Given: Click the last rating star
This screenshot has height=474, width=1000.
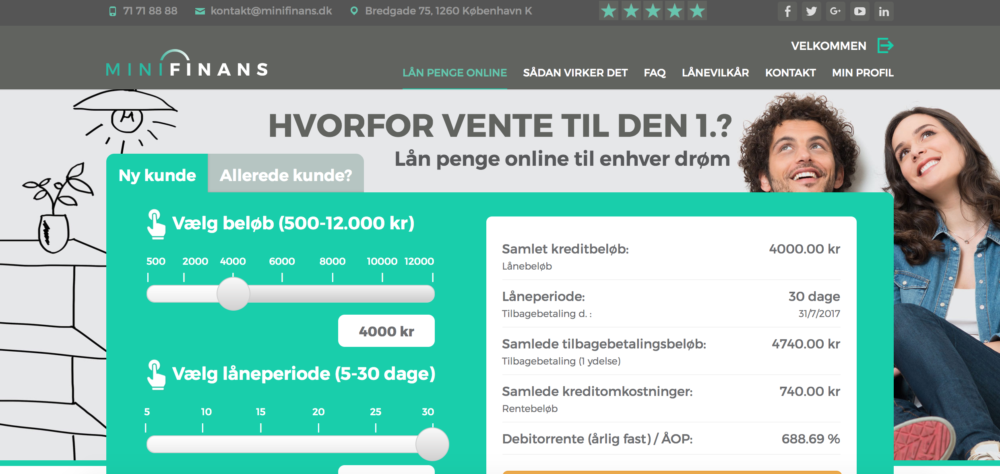Looking at the screenshot, I should [697, 11].
